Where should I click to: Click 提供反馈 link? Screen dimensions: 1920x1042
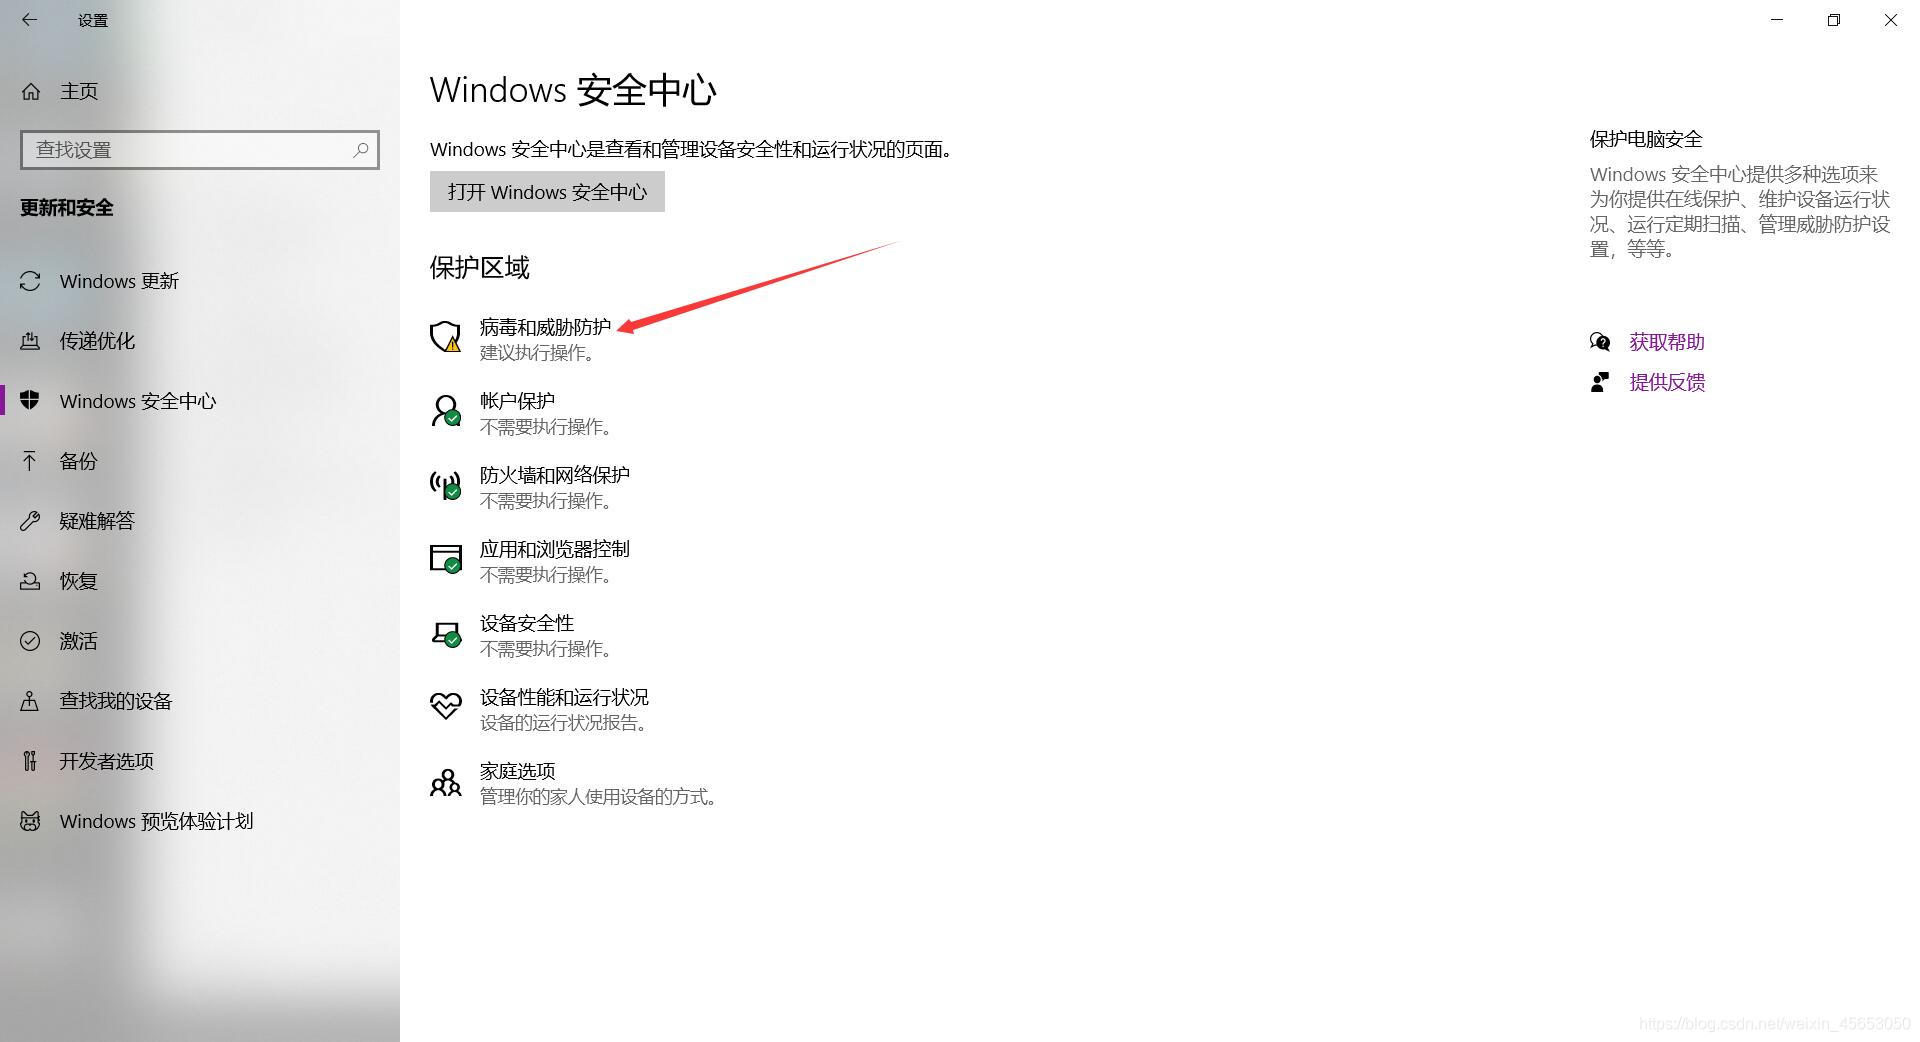coord(1667,382)
